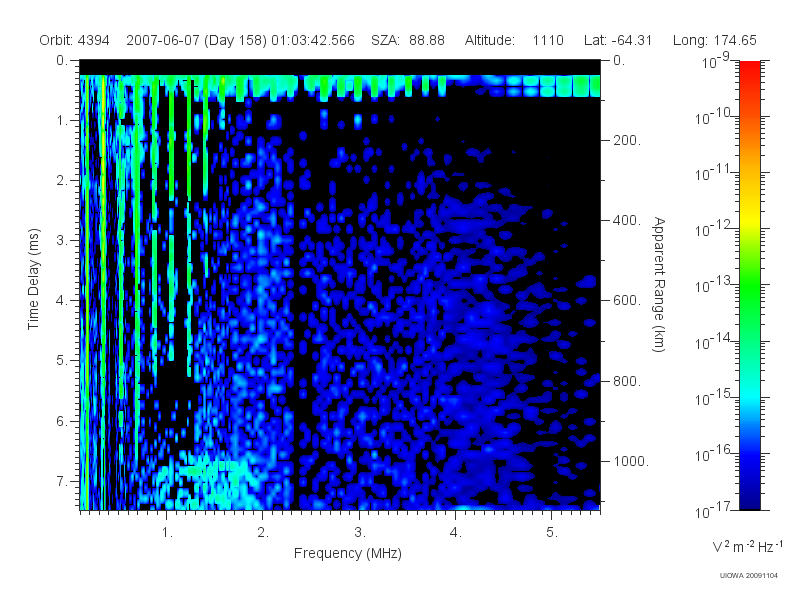Click the 'V² m⁻² Hz⁻¹' units label
Viewport: 800px width, 600px height.
point(747,546)
